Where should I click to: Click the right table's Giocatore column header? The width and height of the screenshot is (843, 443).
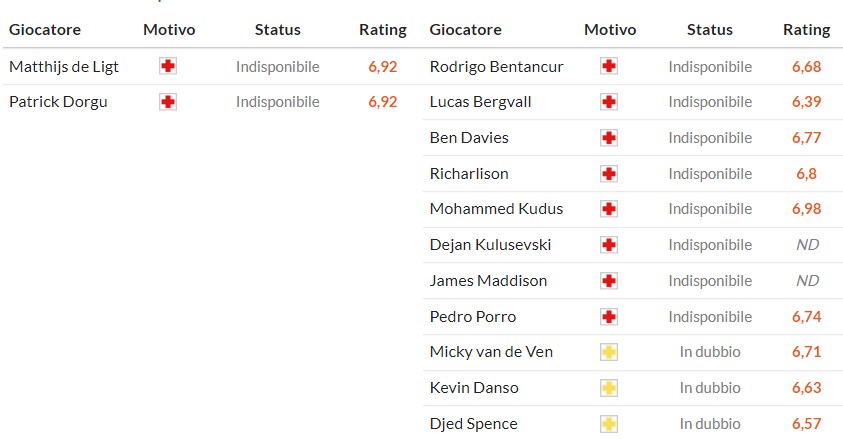pos(465,30)
